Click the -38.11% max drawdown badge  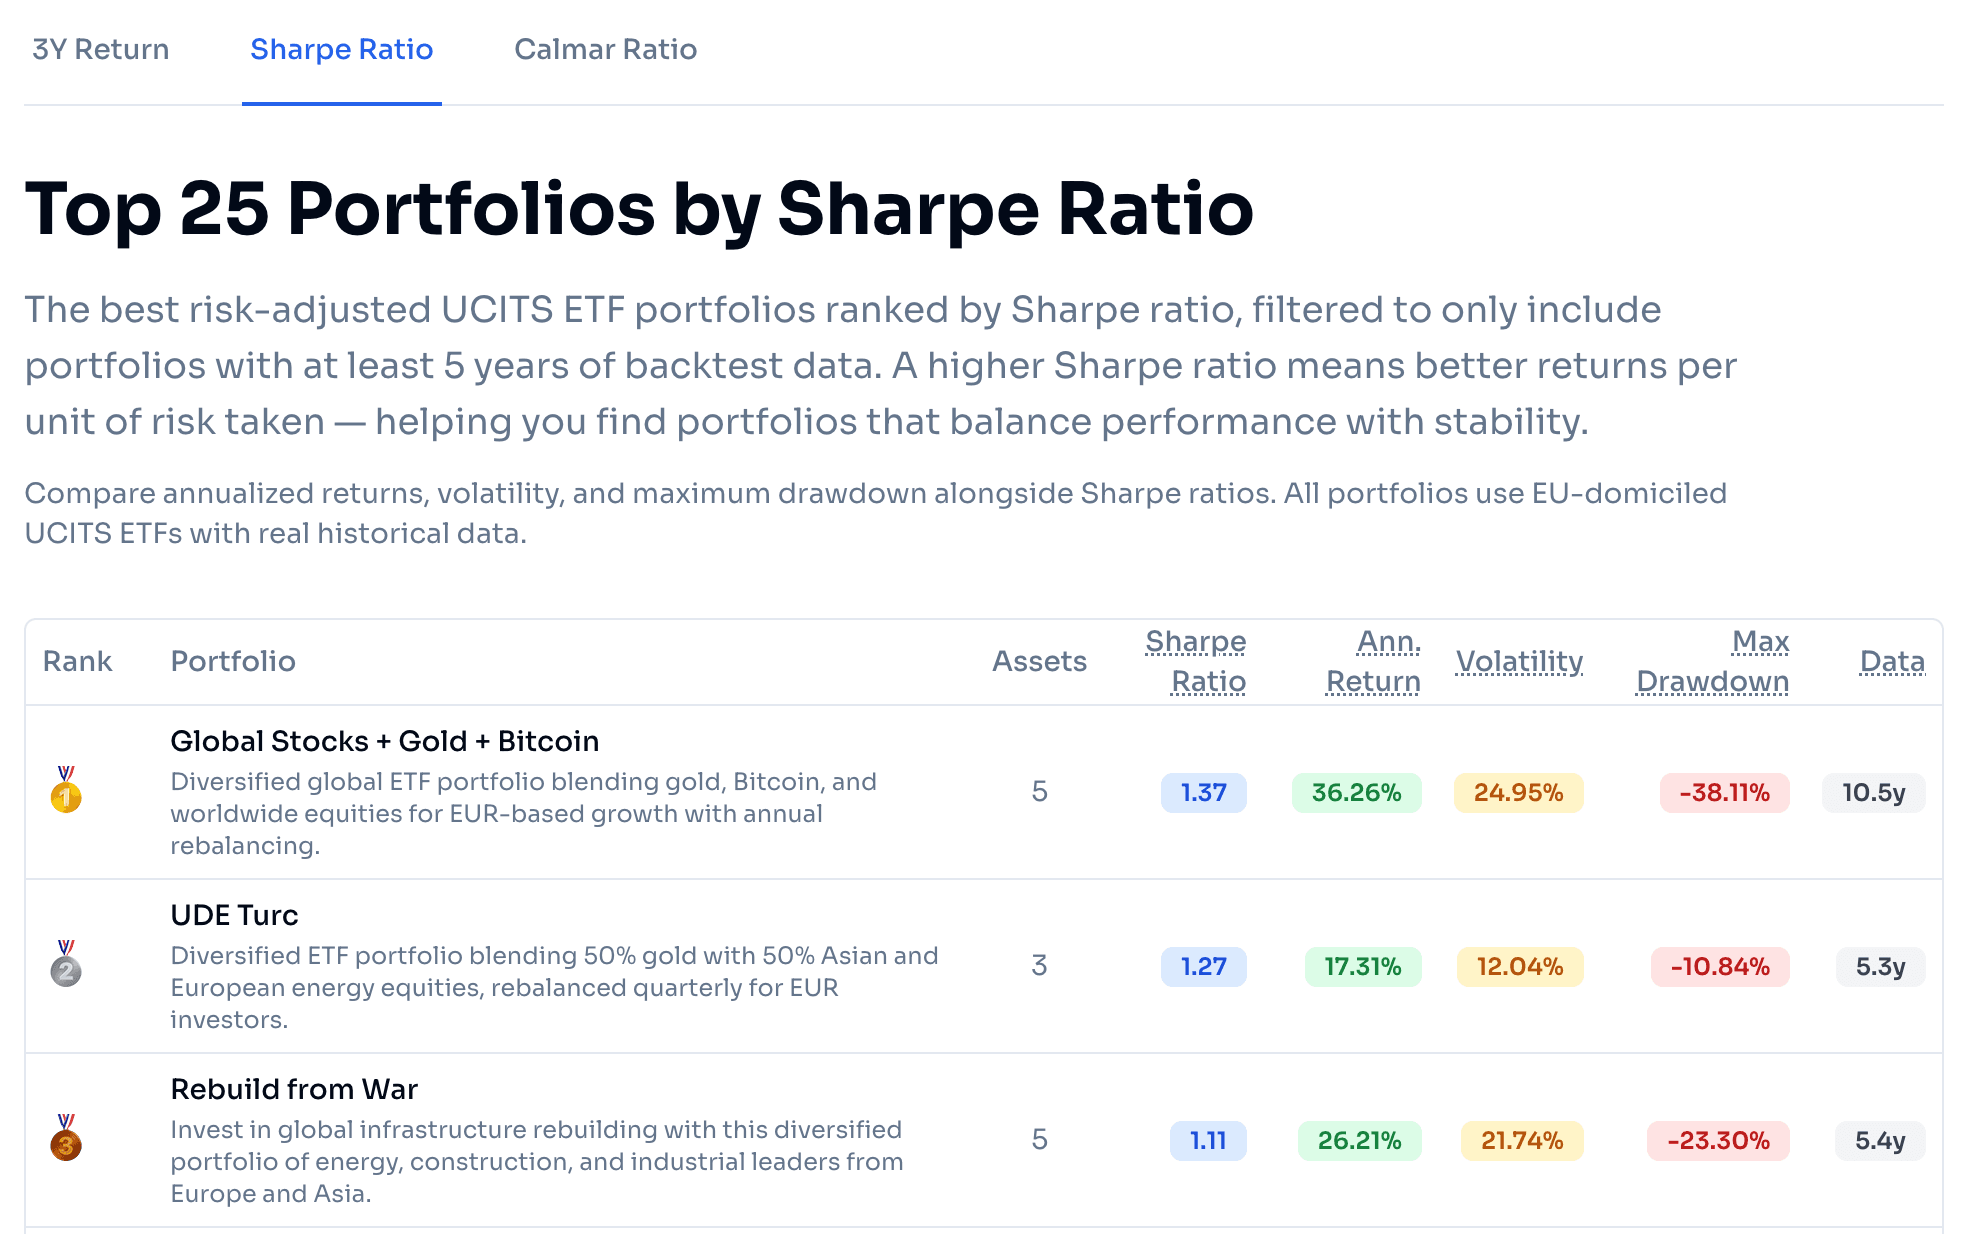[1722, 792]
